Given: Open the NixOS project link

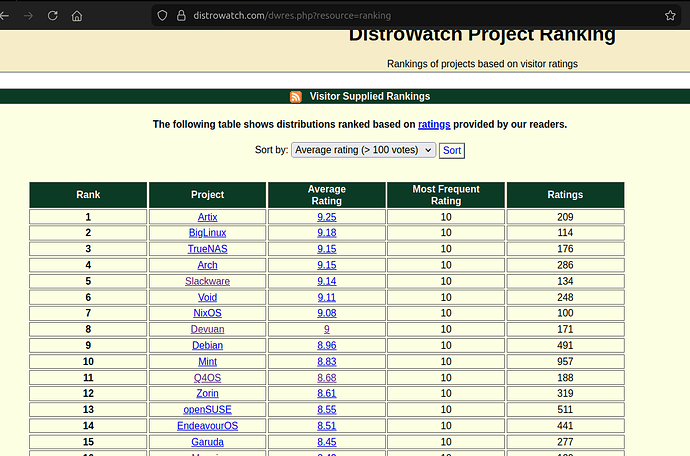Looking at the screenshot, I should pos(207,313).
